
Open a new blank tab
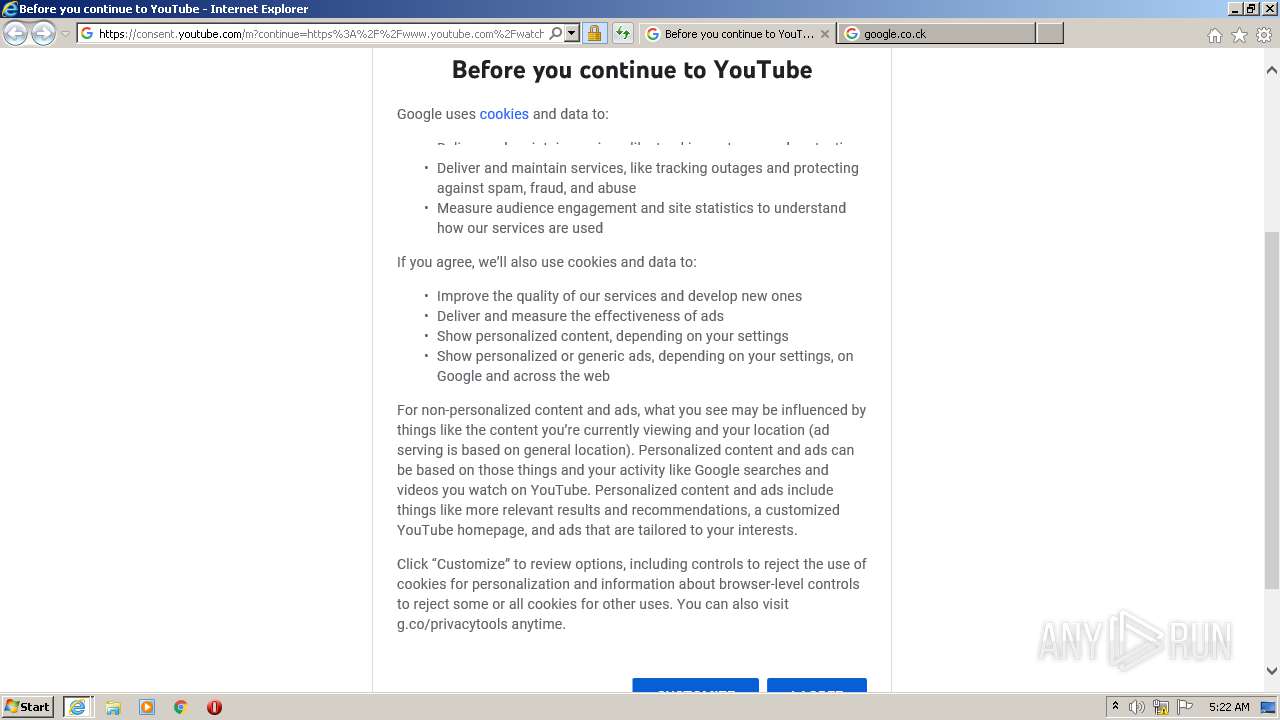pyautogui.click(x=1049, y=34)
